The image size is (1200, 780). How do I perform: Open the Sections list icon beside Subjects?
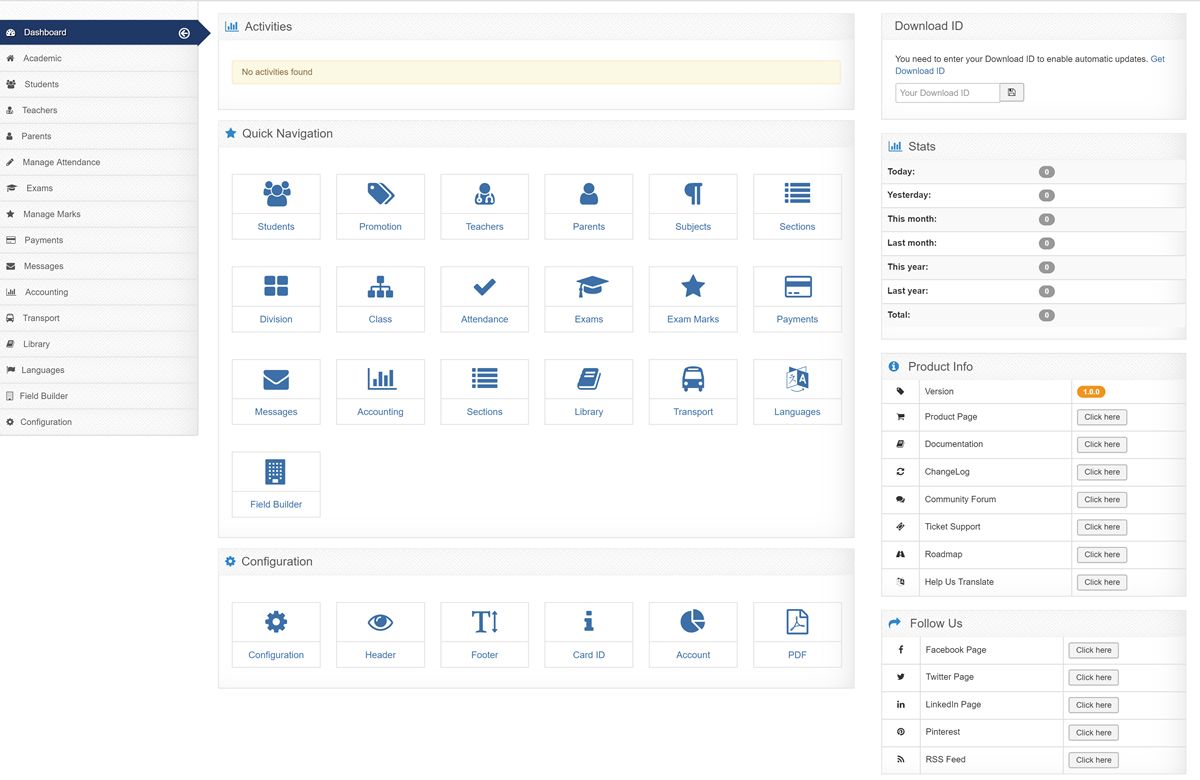coord(797,193)
